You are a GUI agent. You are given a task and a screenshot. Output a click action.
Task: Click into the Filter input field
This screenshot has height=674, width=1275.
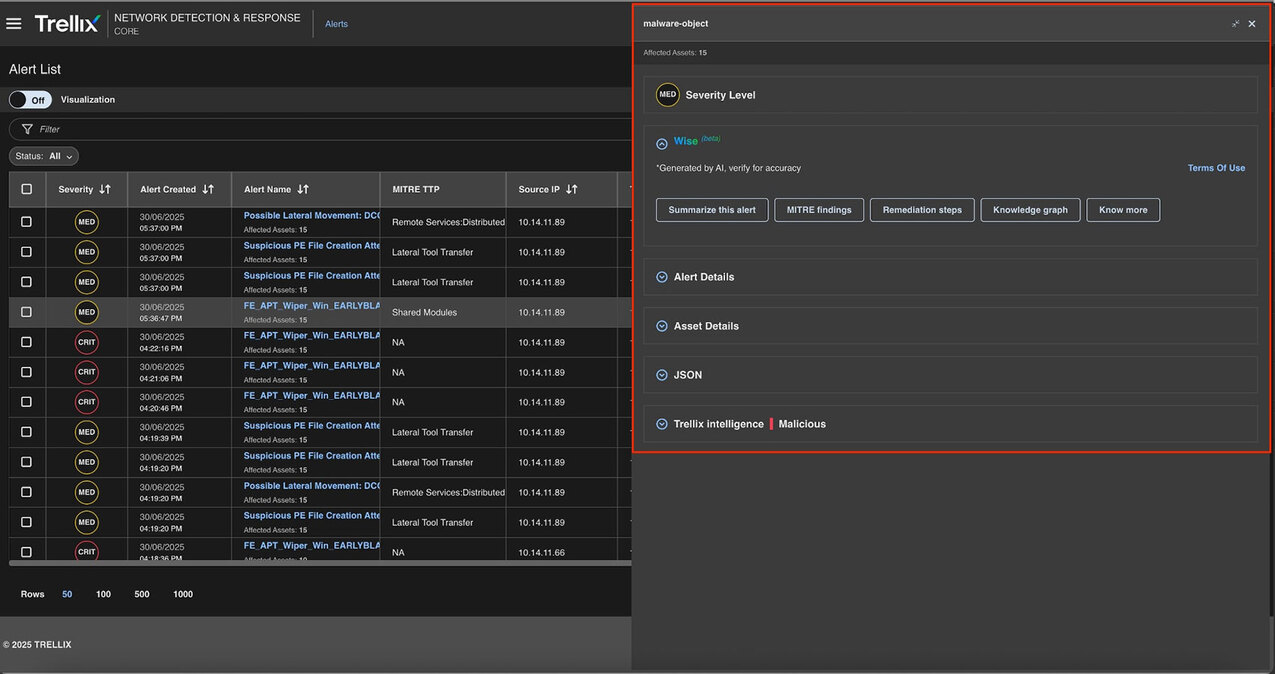click(320, 129)
